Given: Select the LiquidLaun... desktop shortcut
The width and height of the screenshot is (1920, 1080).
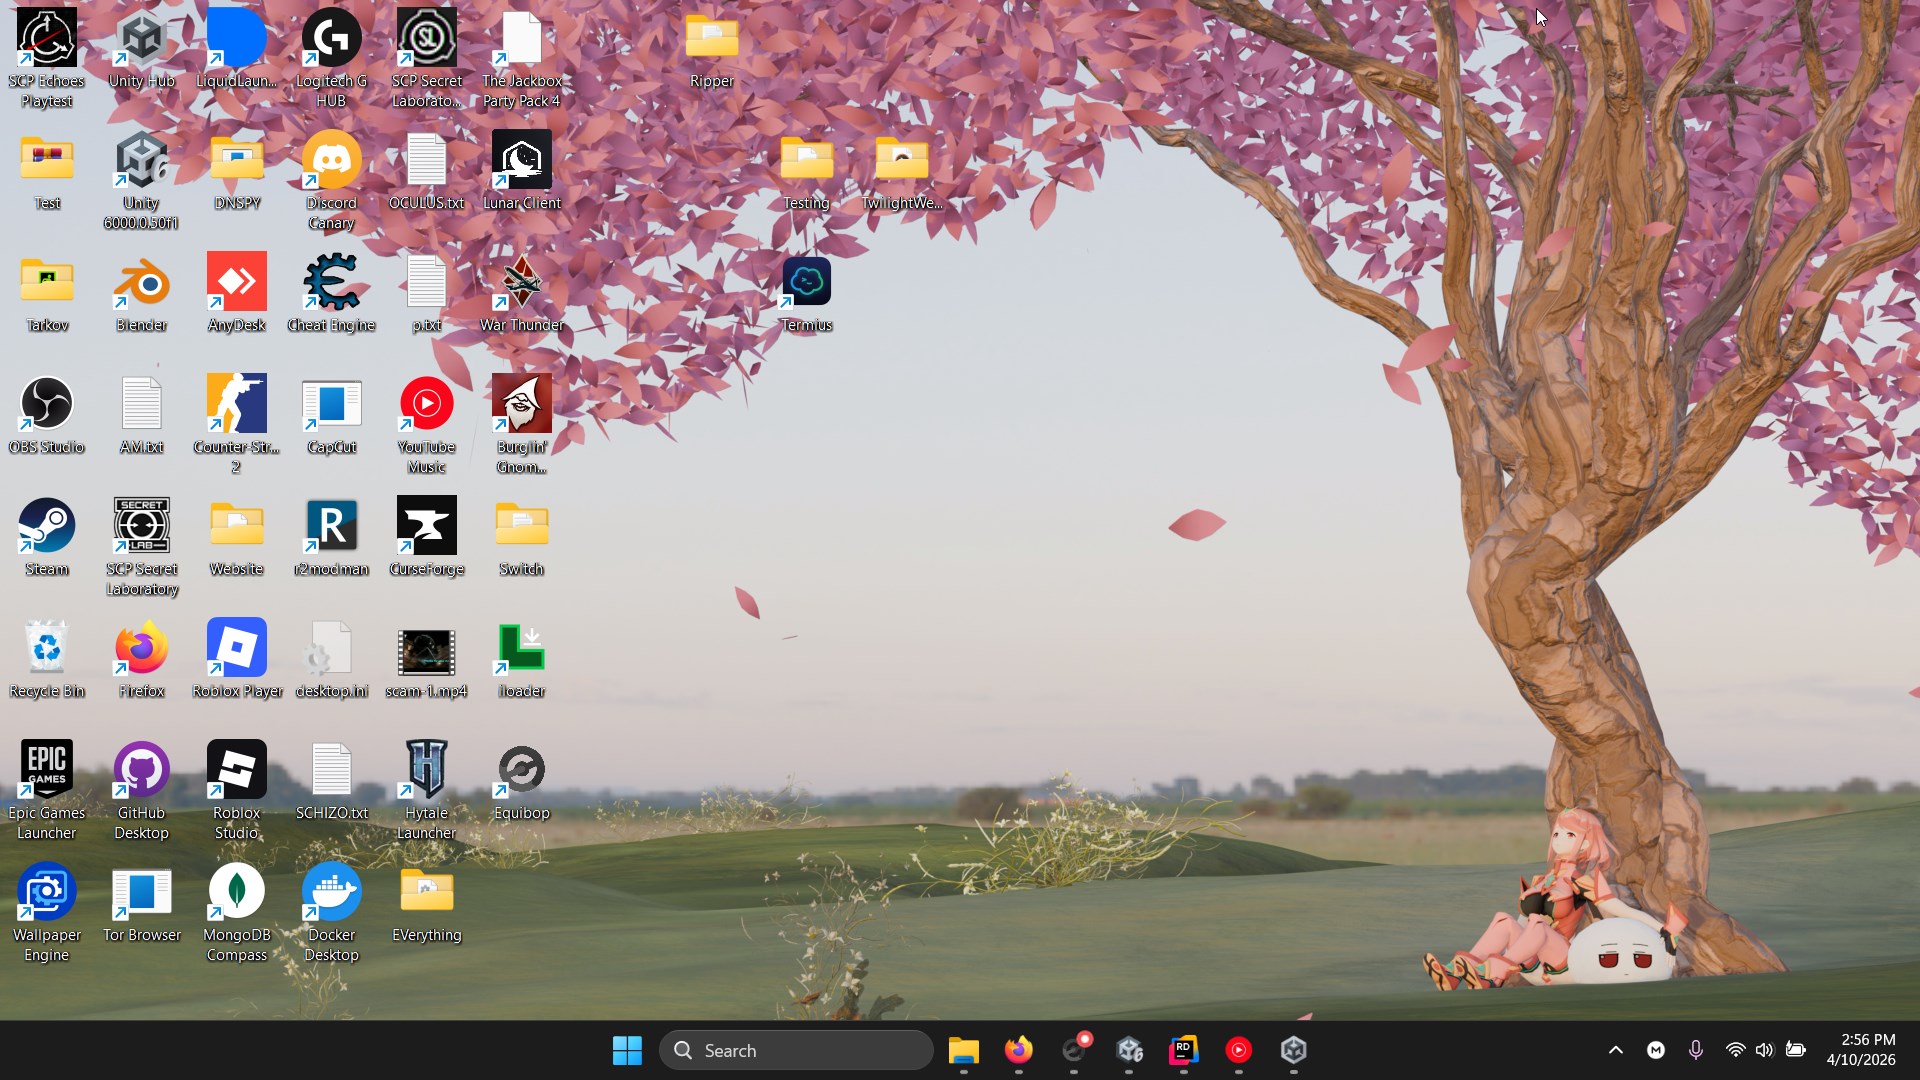Looking at the screenshot, I should (x=237, y=50).
